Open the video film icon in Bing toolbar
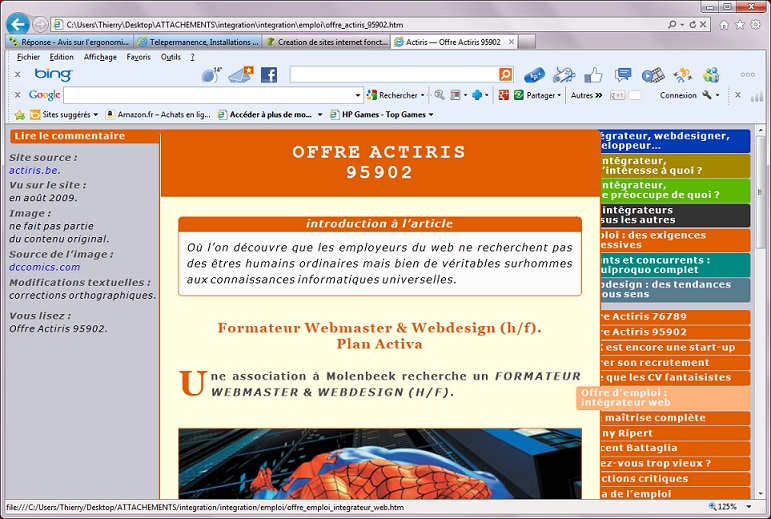771x519 pixels. coord(653,75)
